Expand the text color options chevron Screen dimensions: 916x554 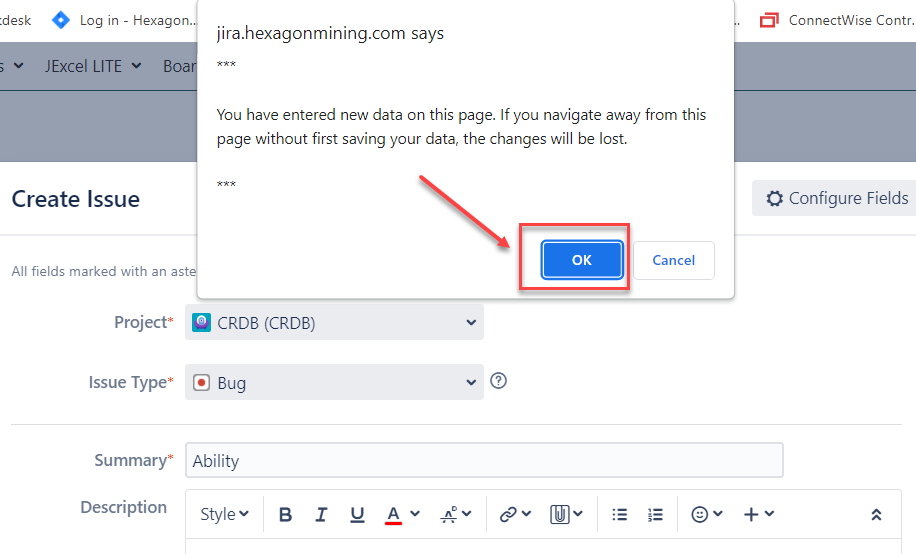coord(415,514)
